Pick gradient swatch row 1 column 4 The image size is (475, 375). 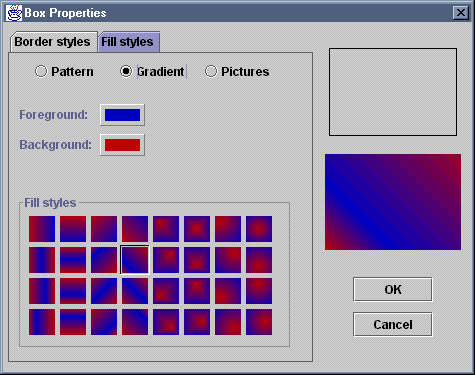pos(135,229)
